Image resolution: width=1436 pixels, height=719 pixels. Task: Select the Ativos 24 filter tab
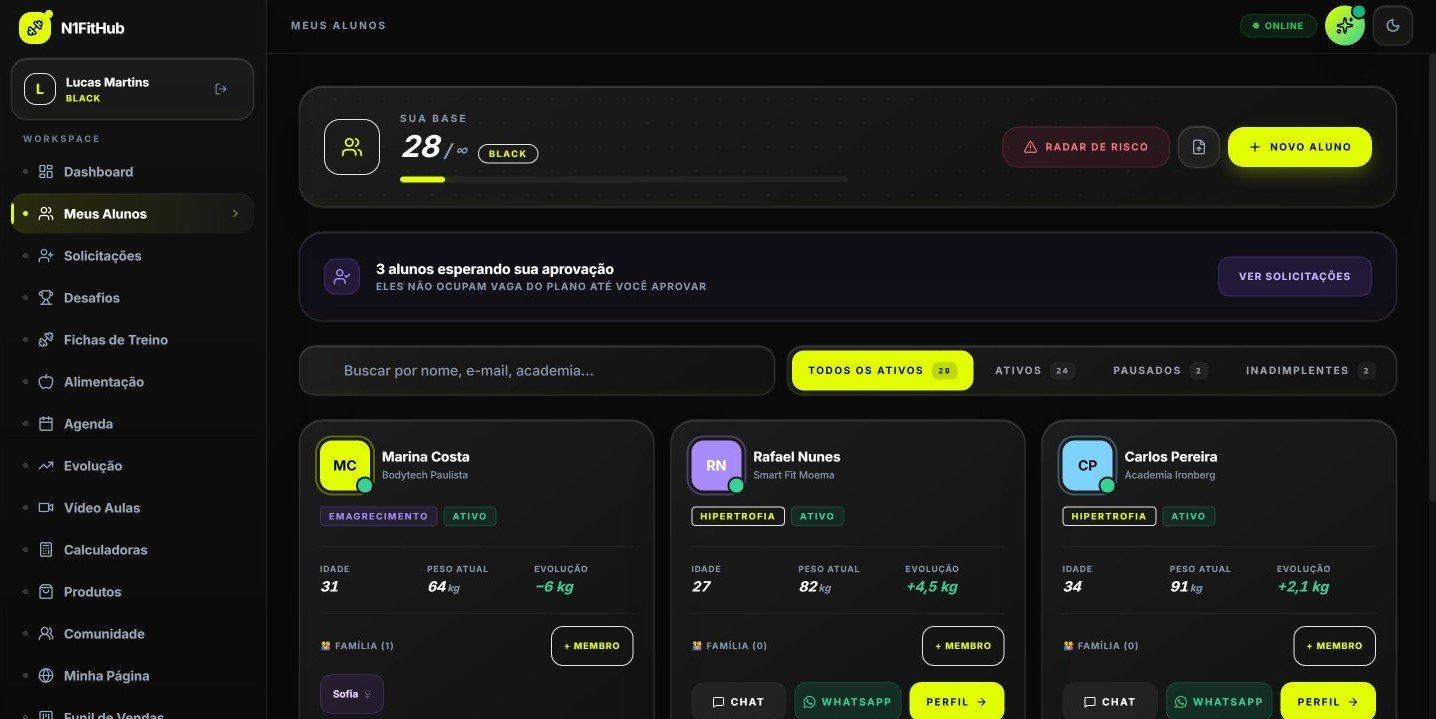pyautogui.click(x=1035, y=371)
